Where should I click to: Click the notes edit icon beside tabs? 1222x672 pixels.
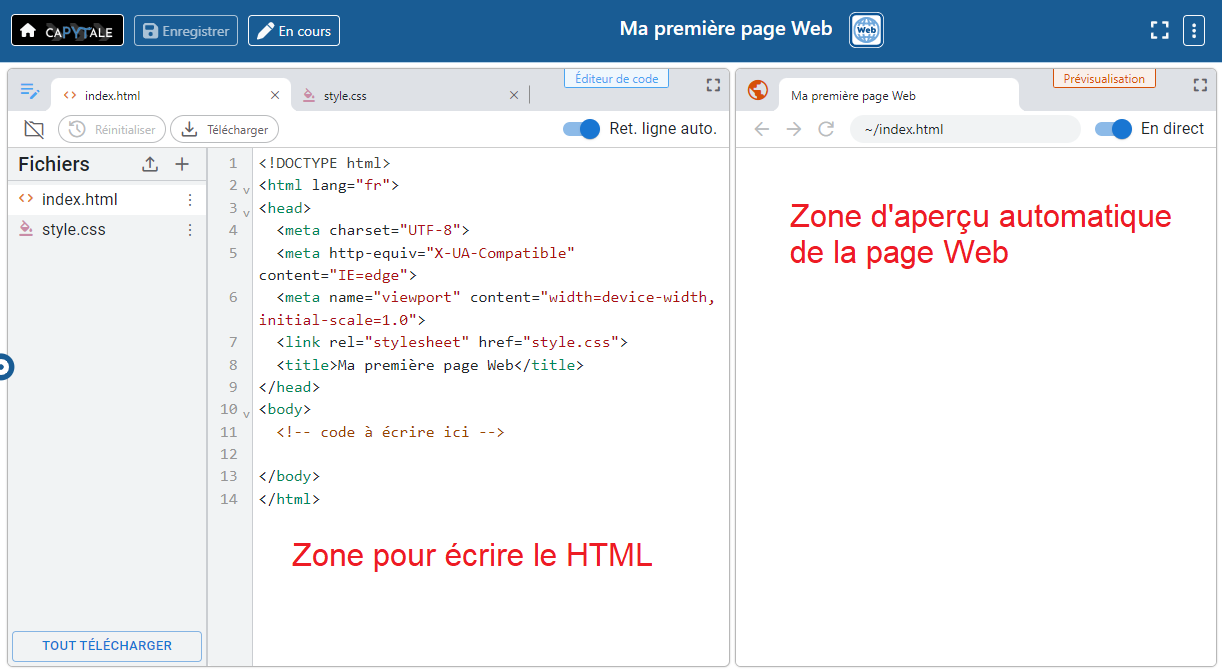pos(30,91)
